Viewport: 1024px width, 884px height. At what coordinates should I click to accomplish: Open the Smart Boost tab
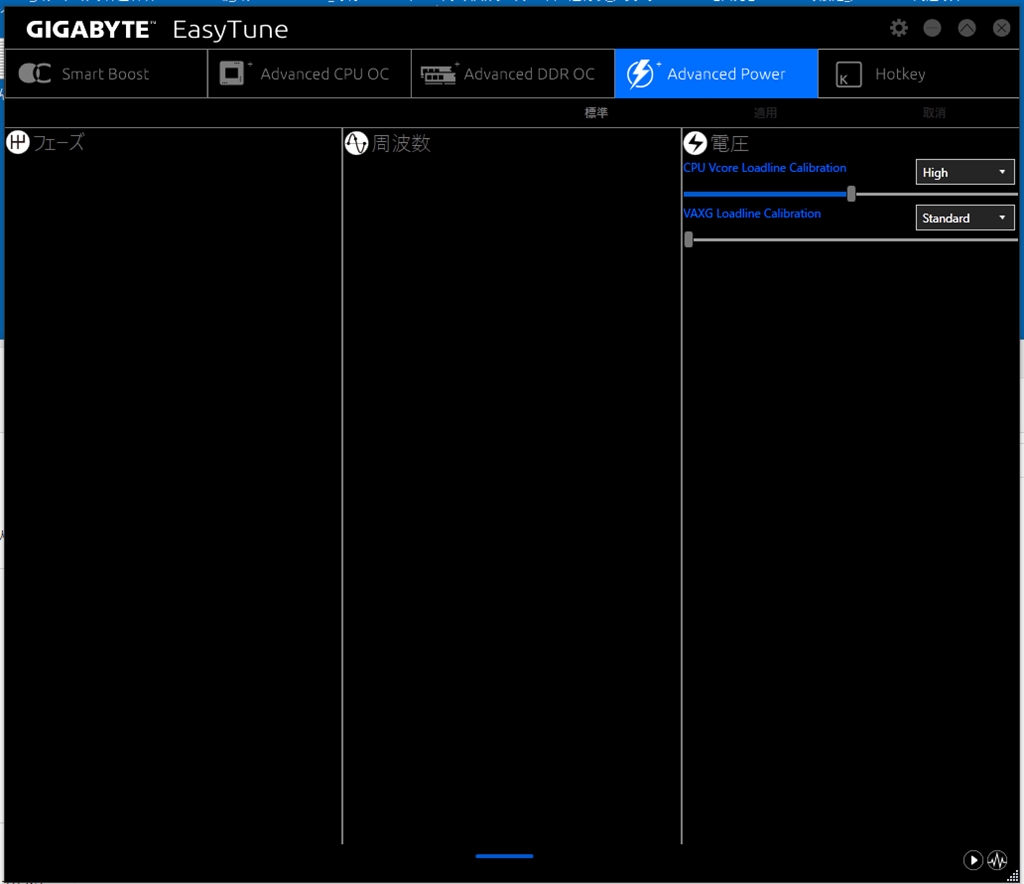tap(106, 74)
